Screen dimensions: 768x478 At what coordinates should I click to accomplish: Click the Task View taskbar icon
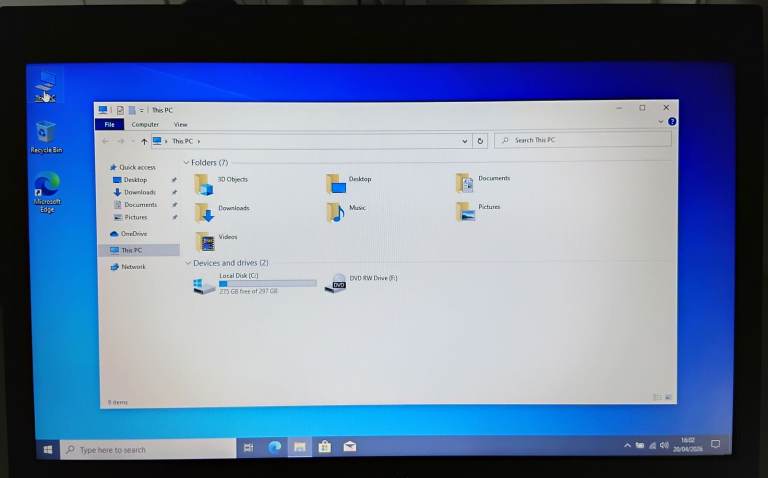[248, 447]
